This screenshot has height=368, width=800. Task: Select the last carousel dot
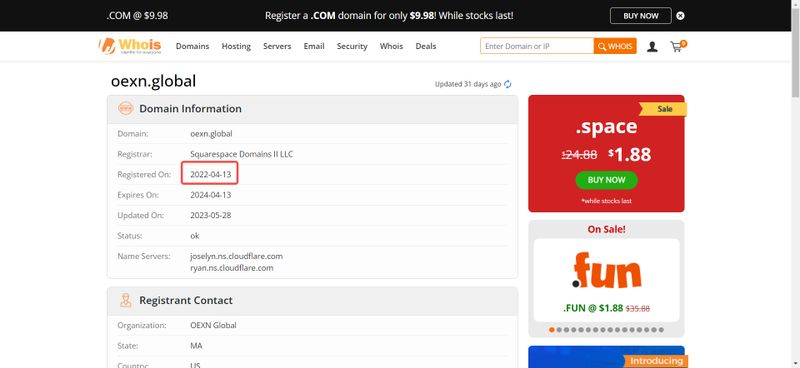click(661, 330)
